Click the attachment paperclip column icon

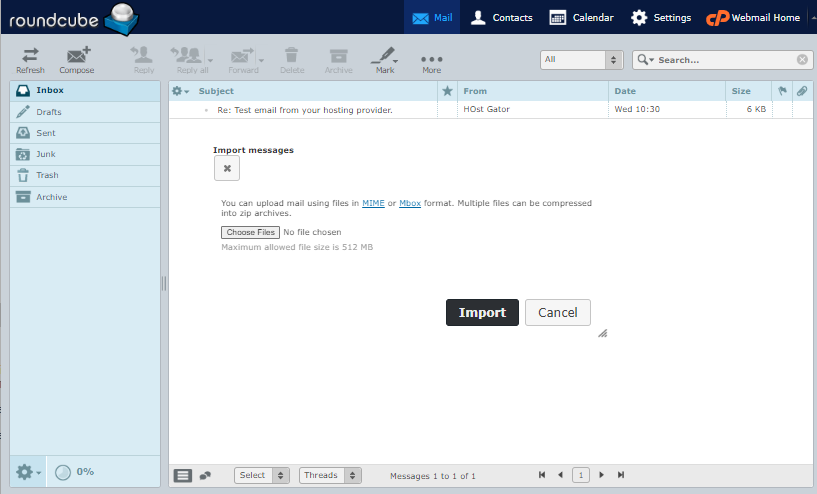pyautogui.click(x=802, y=91)
